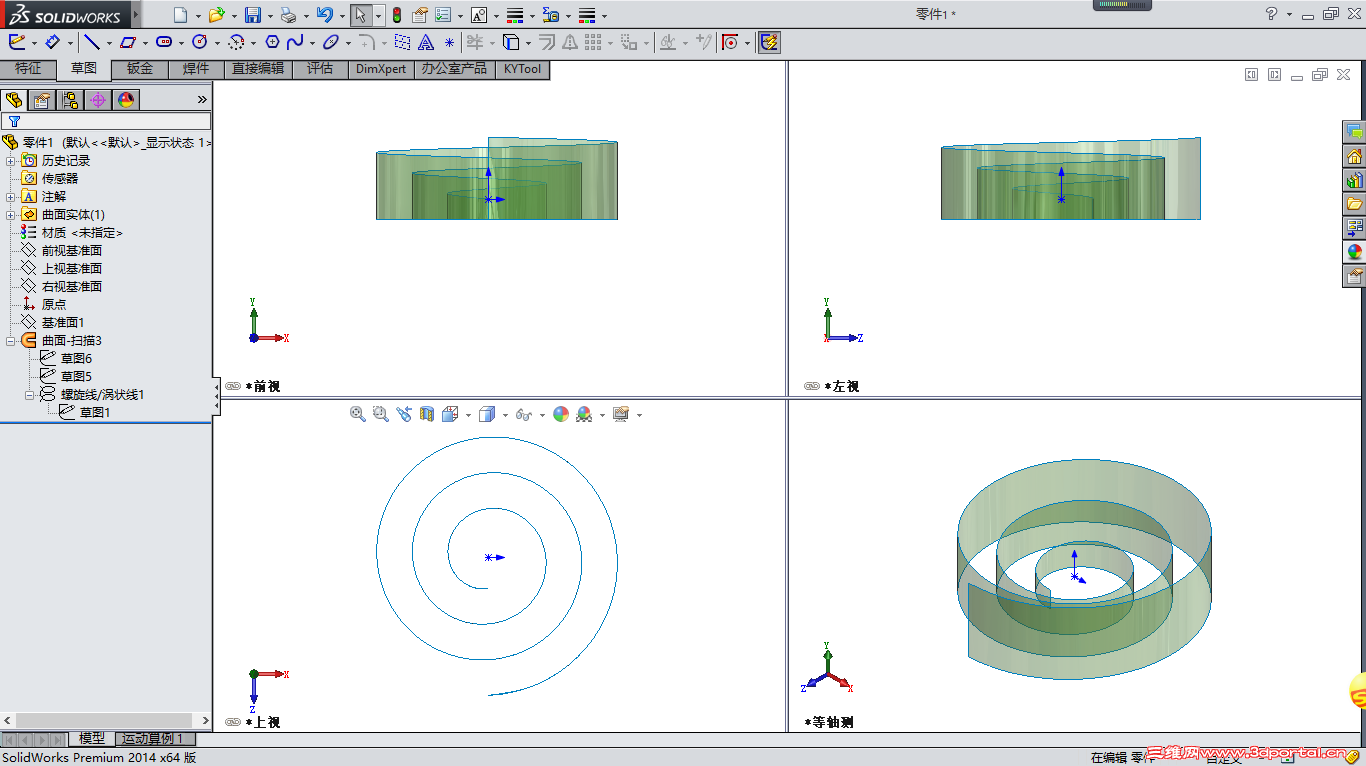Image resolution: width=1366 pixels, height=766 pixels.
Task: Click the *前视 view label link icon
Action: 233,386
